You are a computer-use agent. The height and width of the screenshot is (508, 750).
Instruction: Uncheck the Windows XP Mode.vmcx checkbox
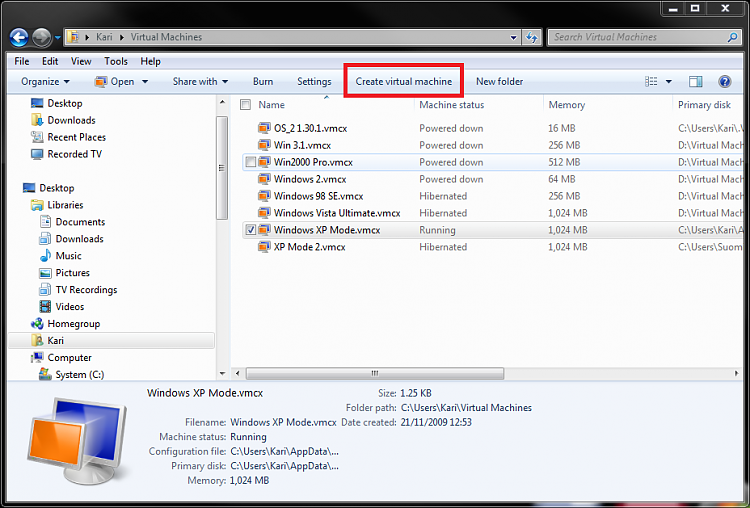click(x=250, y=230)
